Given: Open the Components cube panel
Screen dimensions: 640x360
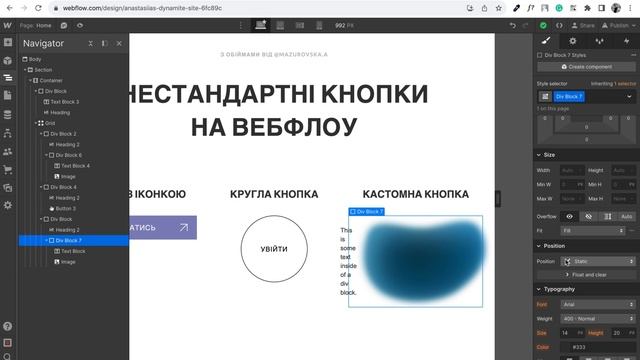Looking at the screenshot, I should tap(8, 60).
